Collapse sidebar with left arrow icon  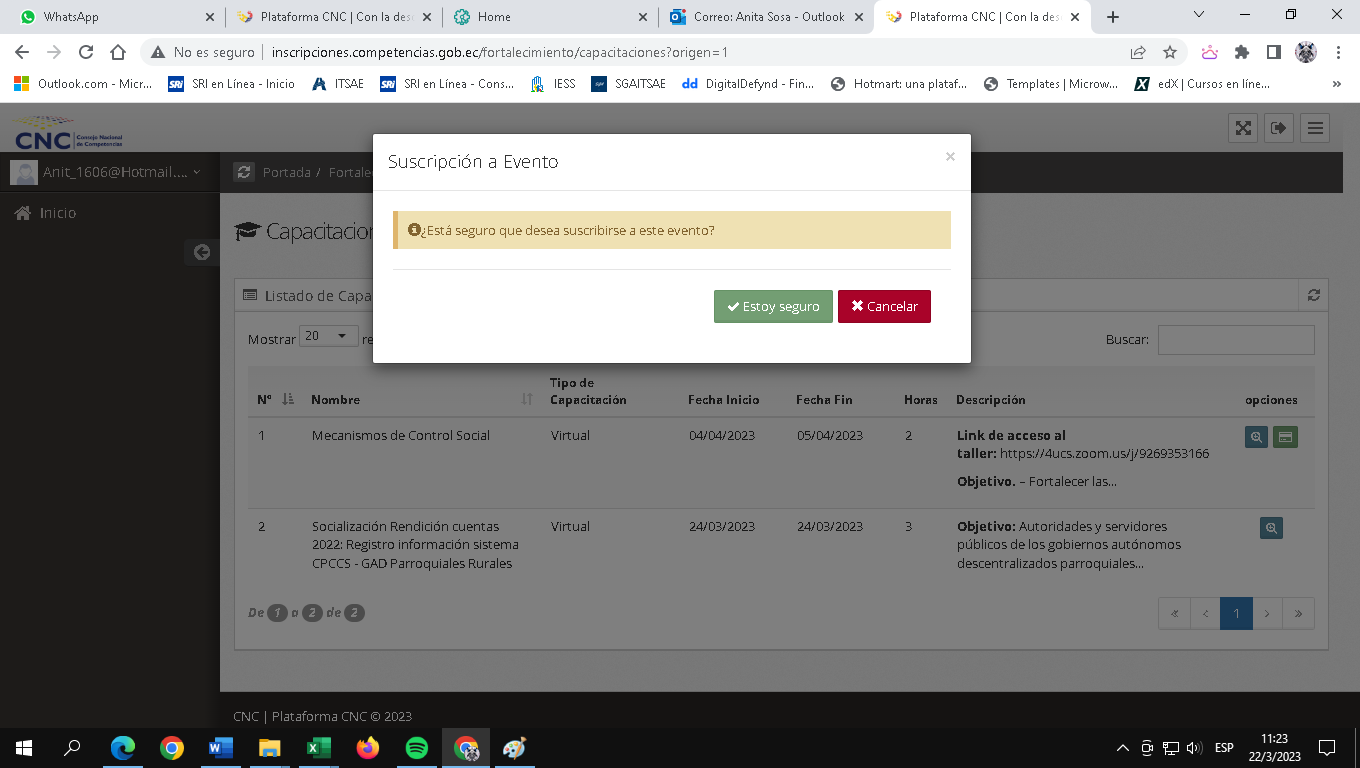tap(201, 252)
